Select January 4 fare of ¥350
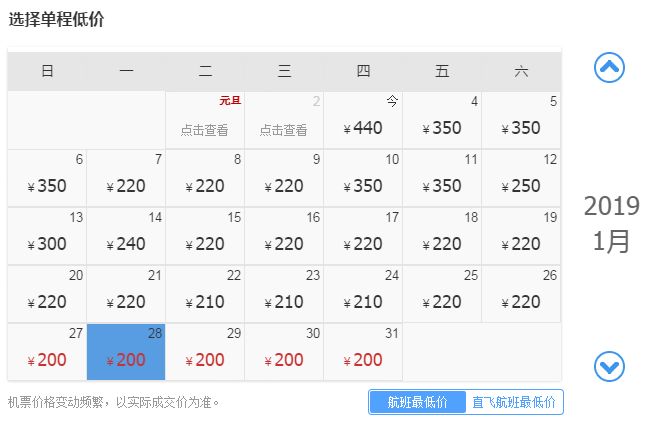The height and width of the screenshot is (429, 662). click(x=442, y=128)
